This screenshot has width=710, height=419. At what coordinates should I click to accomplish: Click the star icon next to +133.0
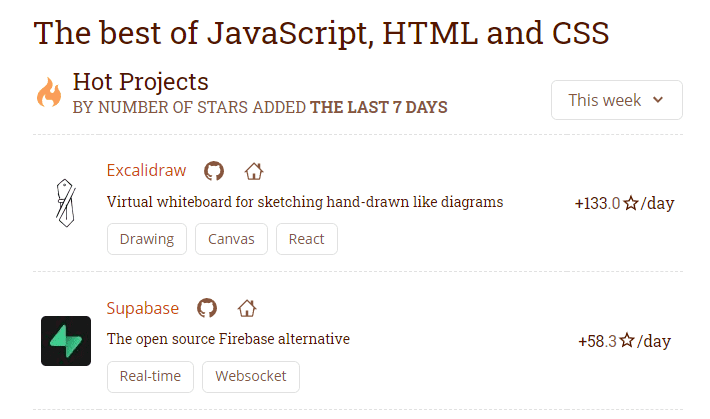tap(631, 204)
